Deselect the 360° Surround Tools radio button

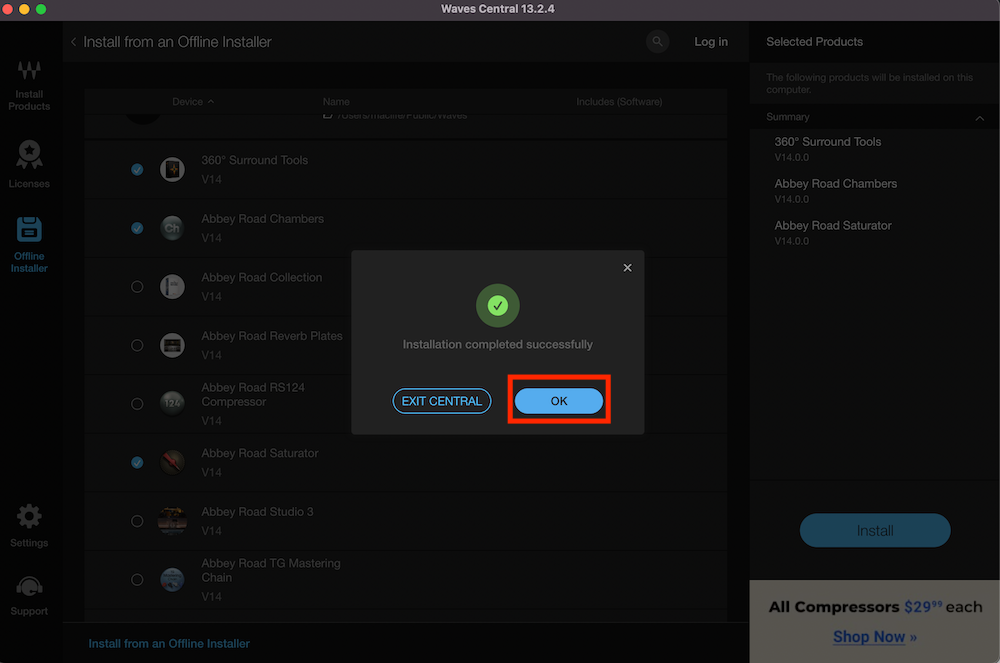tap(137, 169)
